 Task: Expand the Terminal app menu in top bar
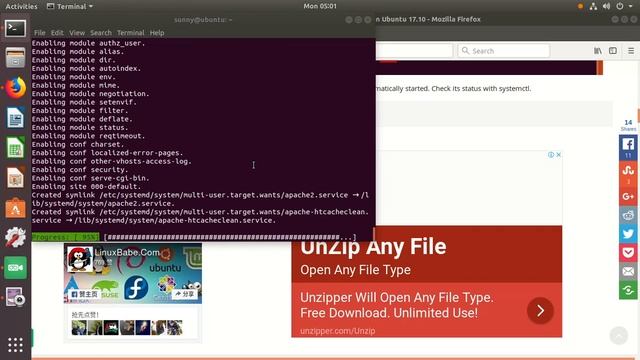click(70, 6)
